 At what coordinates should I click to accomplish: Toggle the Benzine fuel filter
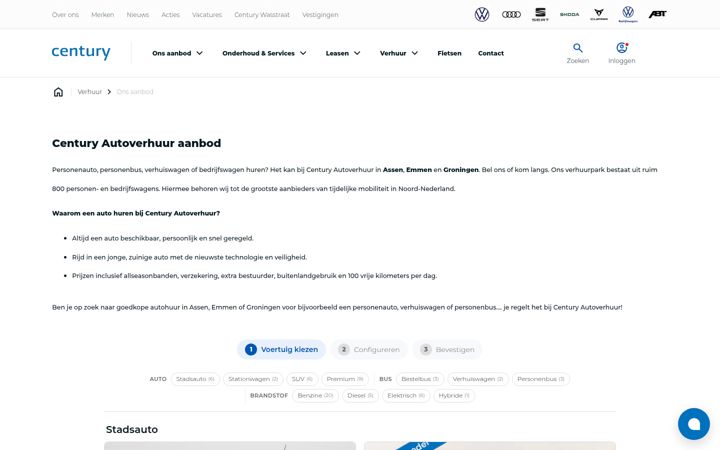click(x=315, y=396)
